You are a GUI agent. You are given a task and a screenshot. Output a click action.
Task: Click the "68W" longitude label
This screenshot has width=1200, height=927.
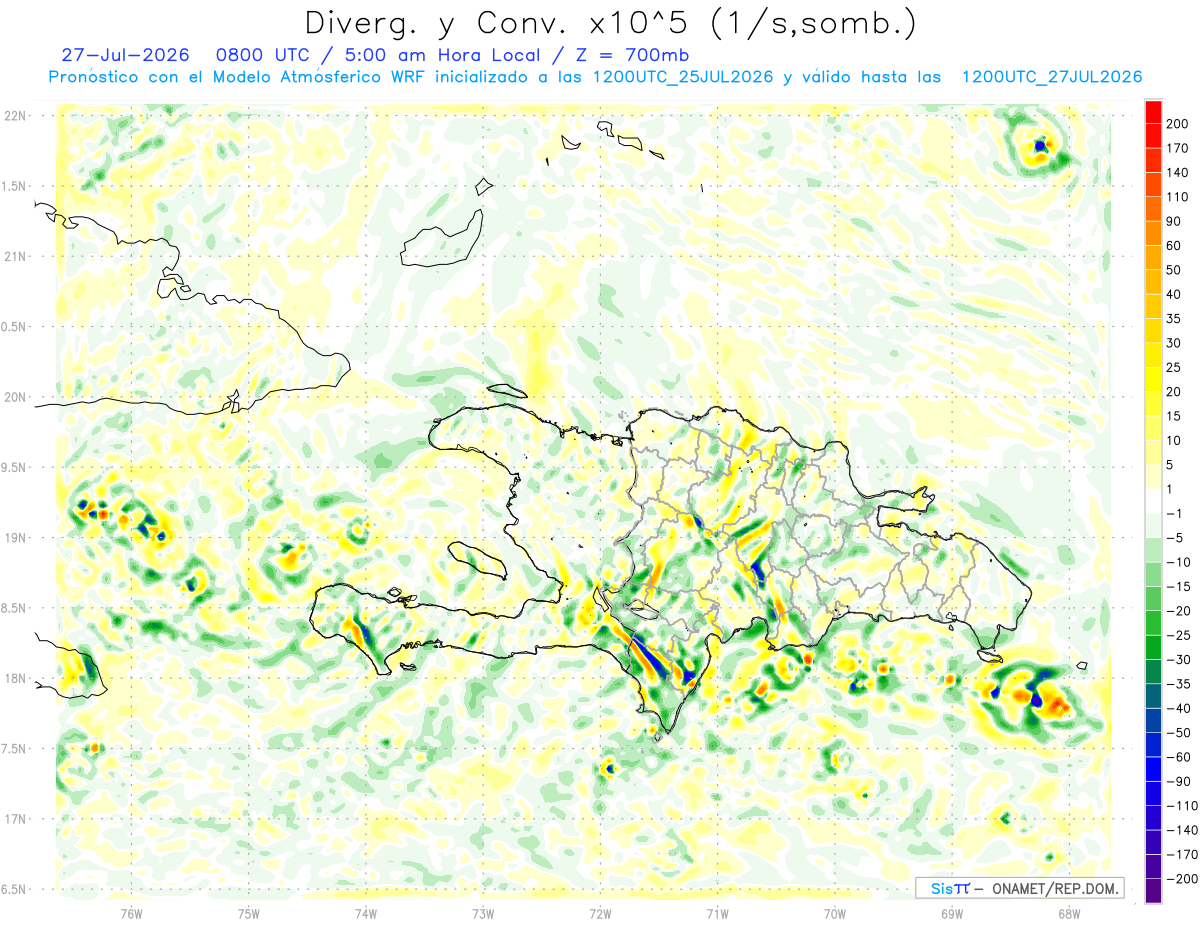(1069, 914)
